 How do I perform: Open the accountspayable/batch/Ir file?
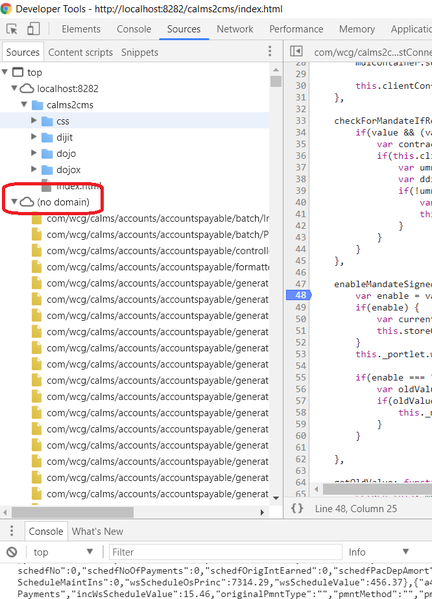click(x=157, y=219)
